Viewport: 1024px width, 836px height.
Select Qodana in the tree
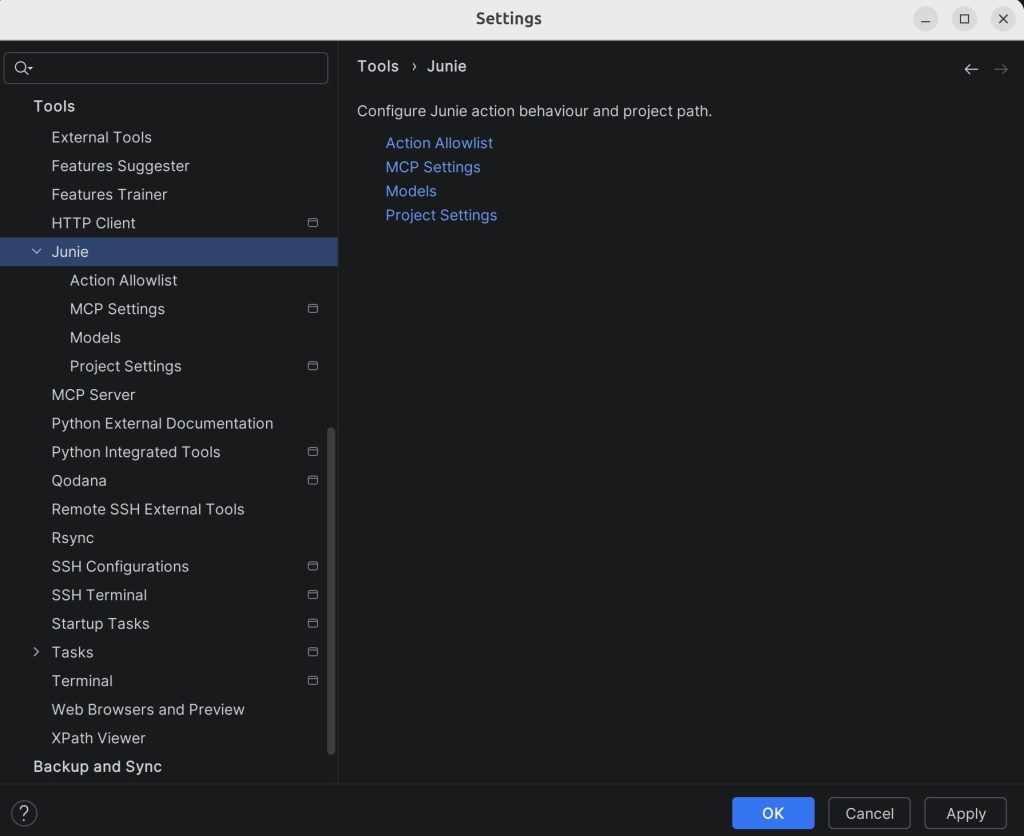(x=168, y=481)
